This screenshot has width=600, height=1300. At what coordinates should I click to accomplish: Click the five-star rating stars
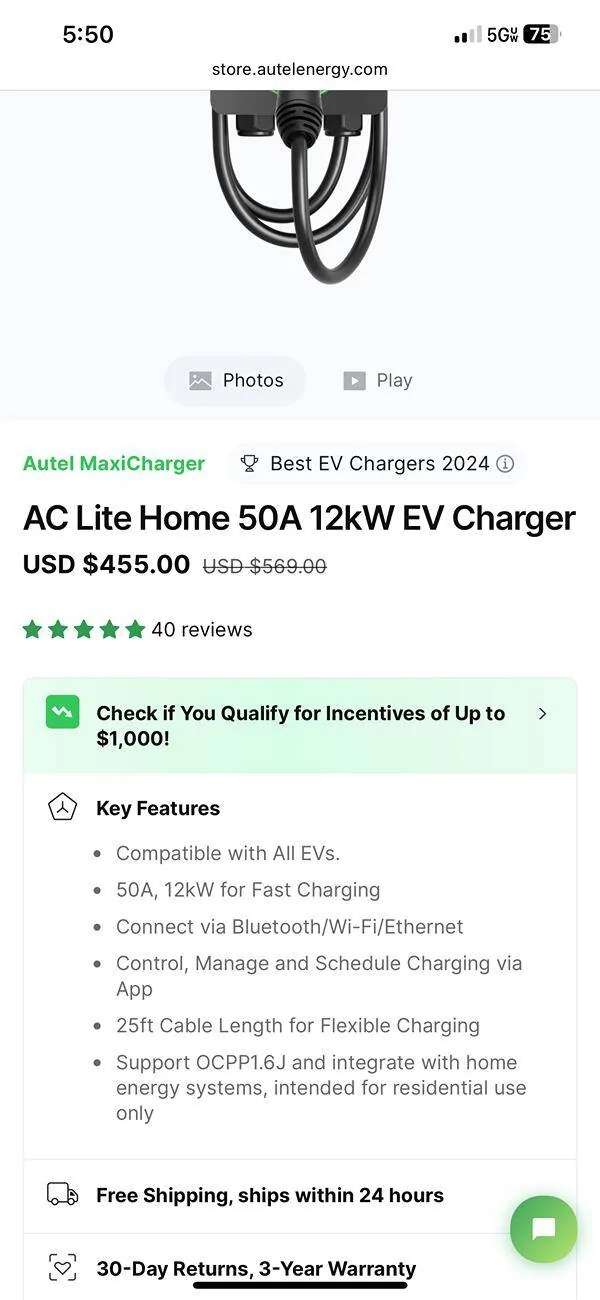coord(84,630)
